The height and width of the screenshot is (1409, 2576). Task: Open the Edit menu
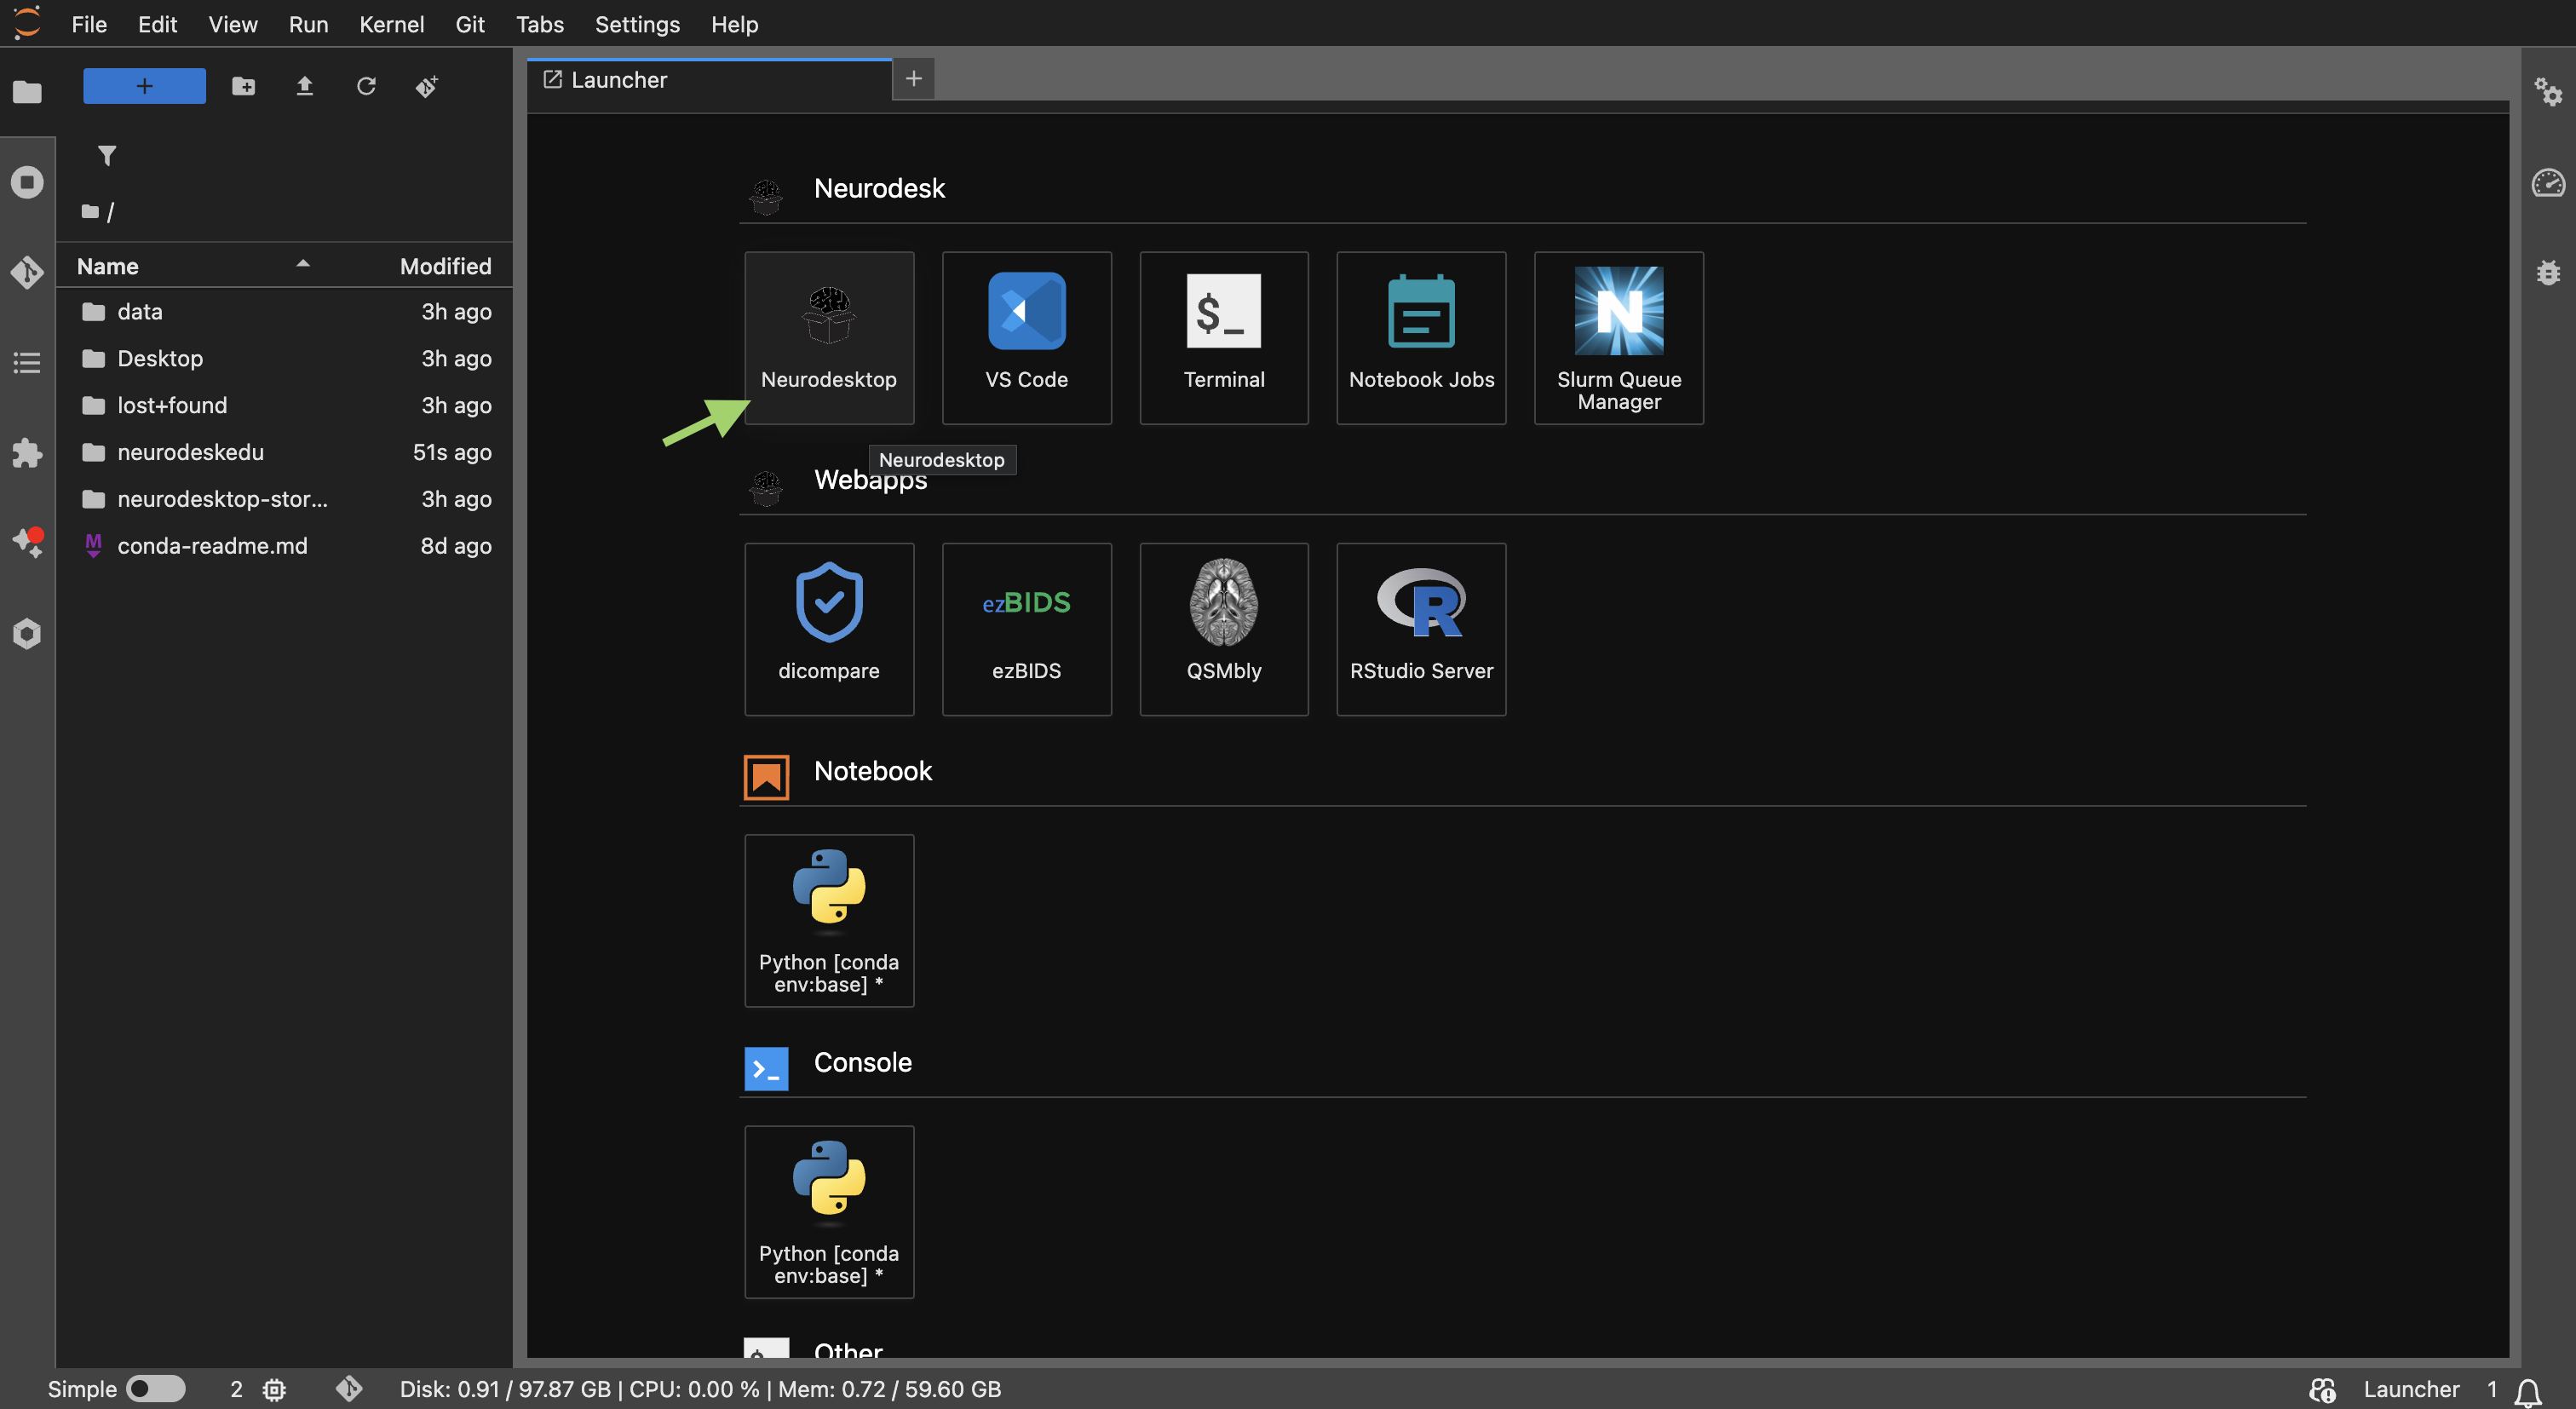[x=157, y=24]
